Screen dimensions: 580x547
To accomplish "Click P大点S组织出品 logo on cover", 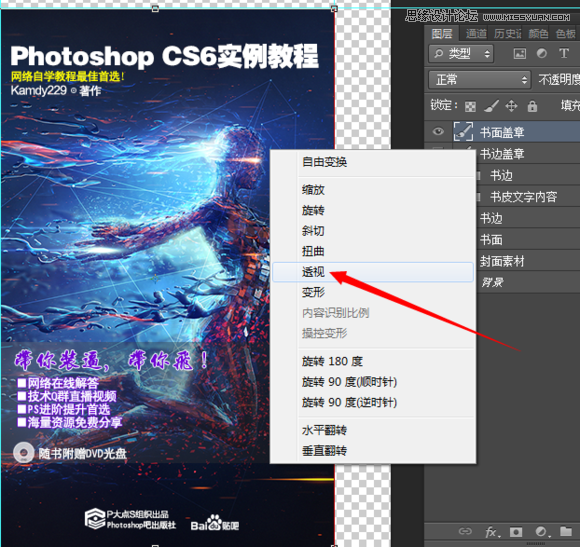I will coord(130,519).
